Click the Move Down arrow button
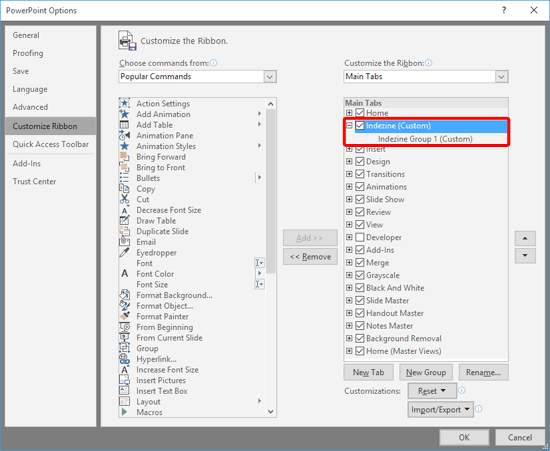The height and width of the screenshot is (451, 550). (525, 255)
